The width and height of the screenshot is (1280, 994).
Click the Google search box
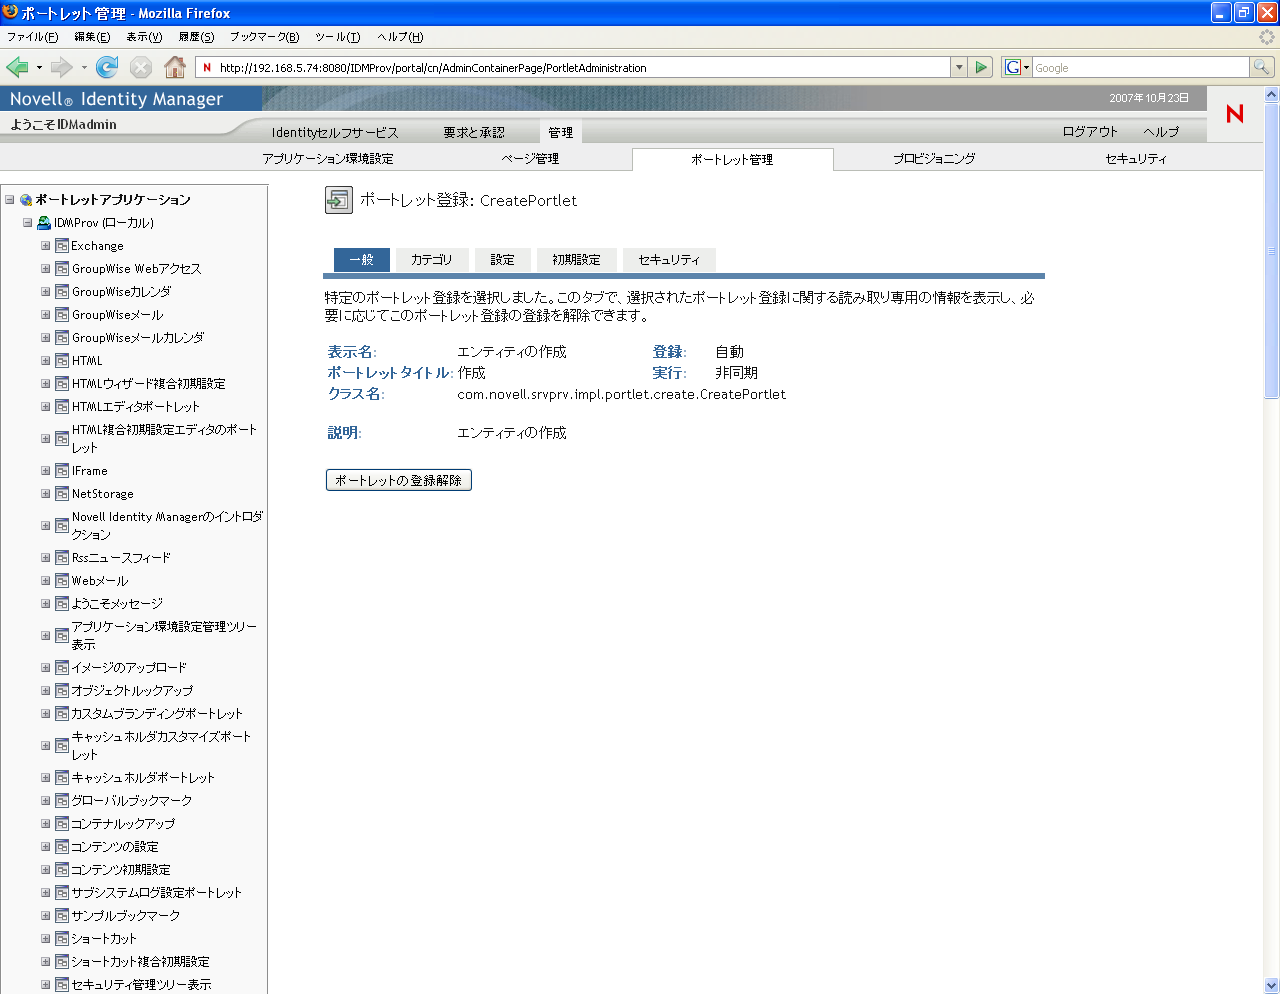tap(1140, 68)
